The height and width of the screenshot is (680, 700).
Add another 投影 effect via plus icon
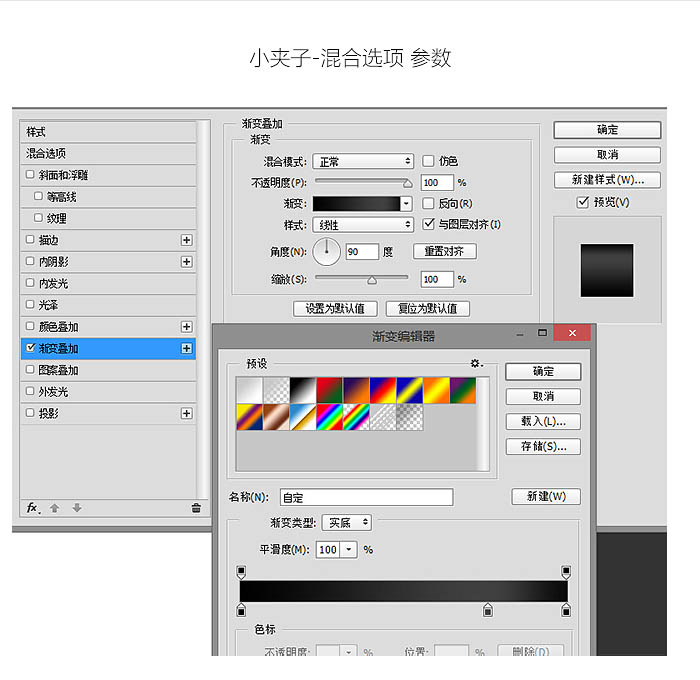click(x=187, y=413)
